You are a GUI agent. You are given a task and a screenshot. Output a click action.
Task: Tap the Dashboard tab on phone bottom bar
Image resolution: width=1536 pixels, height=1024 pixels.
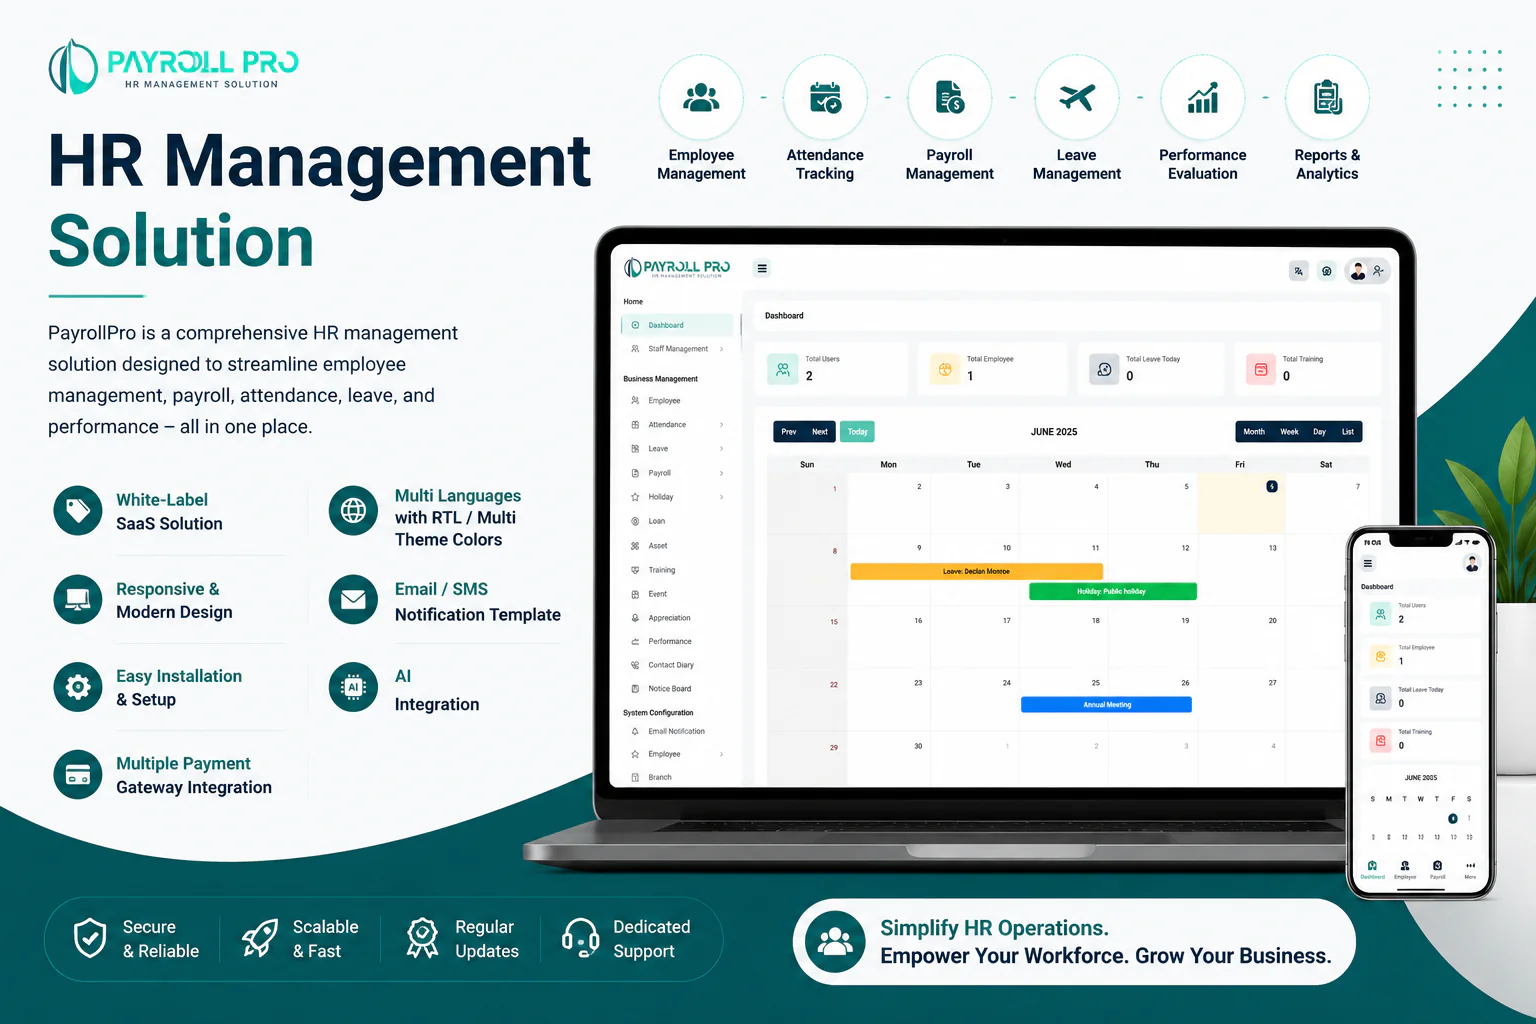(1372, 869)
